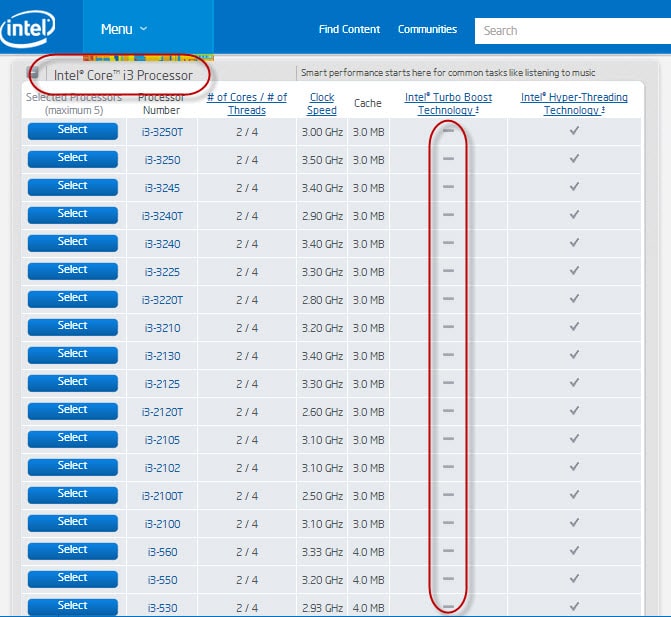The height and width of the screenshot is (617, 671).
Task: Open the Intel Hyper-Threading Technology header link
Action: pyautogui.click(x=574, y=104)
